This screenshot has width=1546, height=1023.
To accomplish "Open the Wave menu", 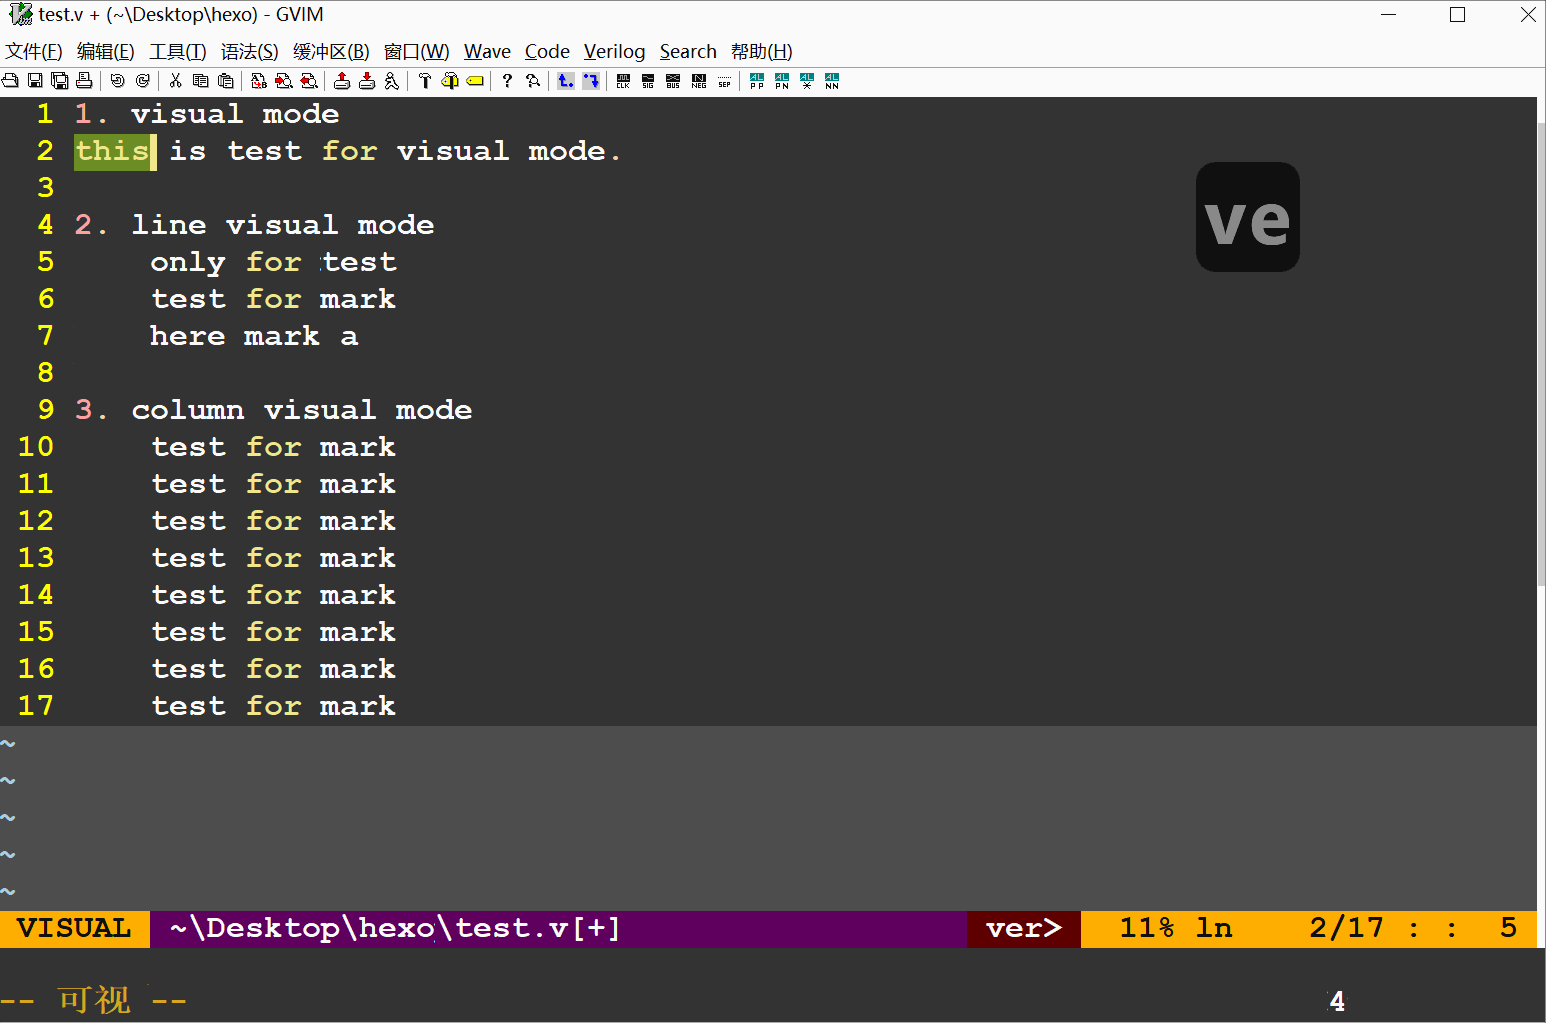I will pos(487,51).
